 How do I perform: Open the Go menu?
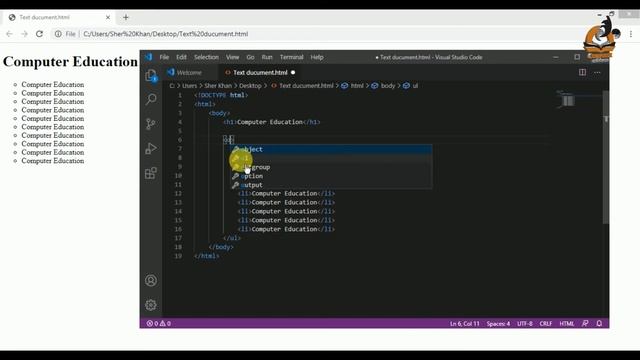click(x=250, y=57)
